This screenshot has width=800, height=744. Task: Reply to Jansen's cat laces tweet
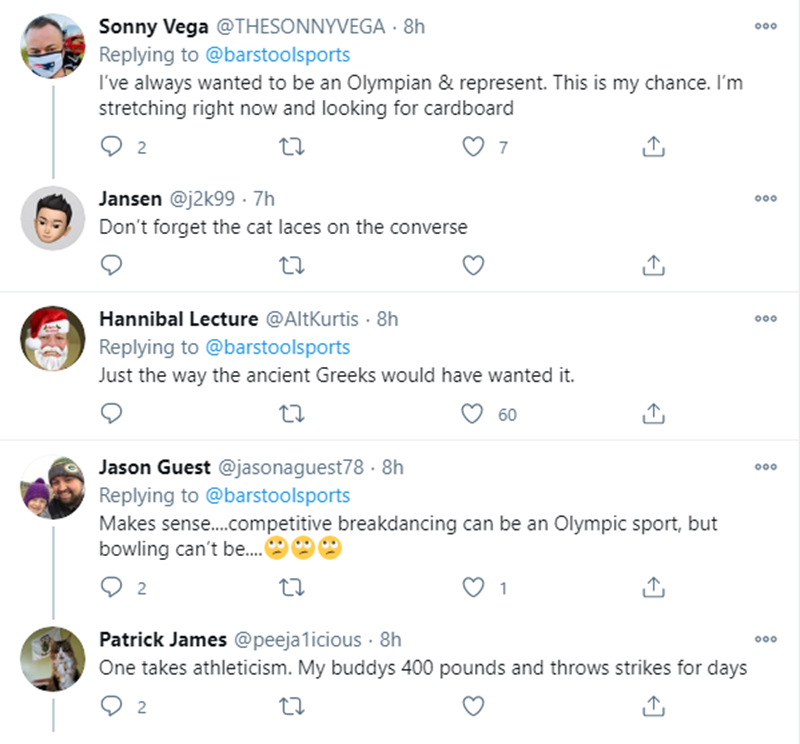click(x=113, y=265)
